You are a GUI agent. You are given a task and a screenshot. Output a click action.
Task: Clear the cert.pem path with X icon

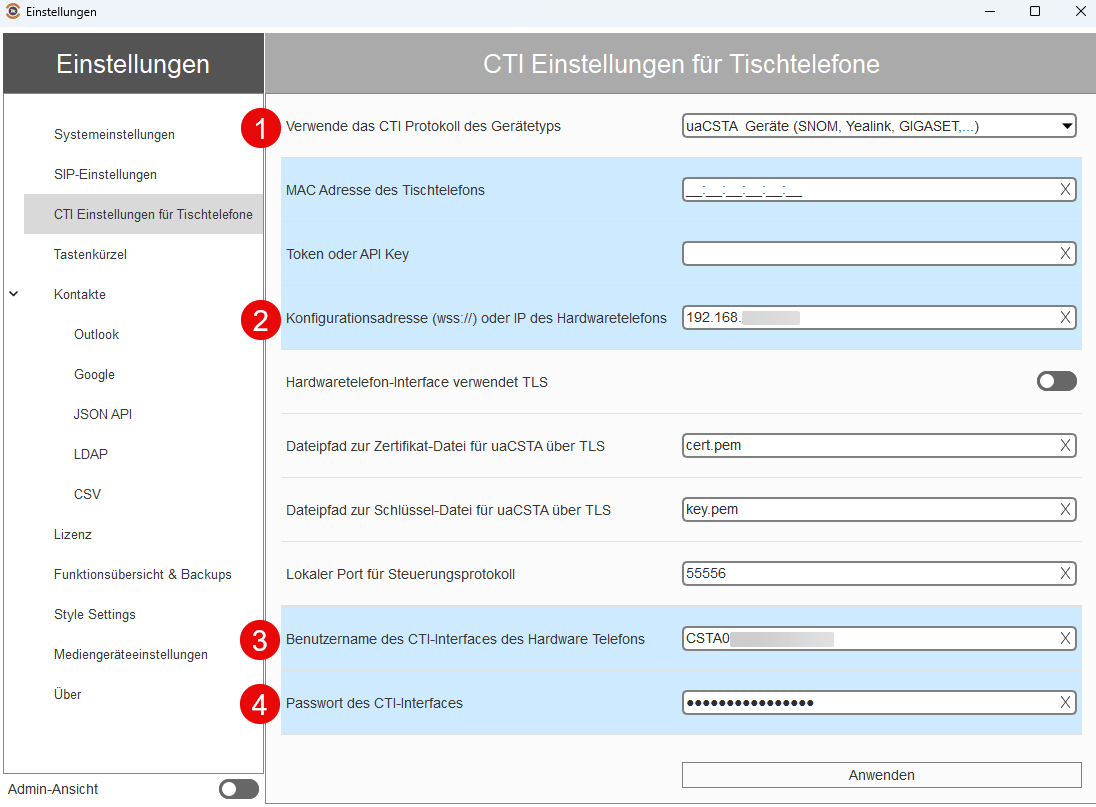tap(1065, 446)
